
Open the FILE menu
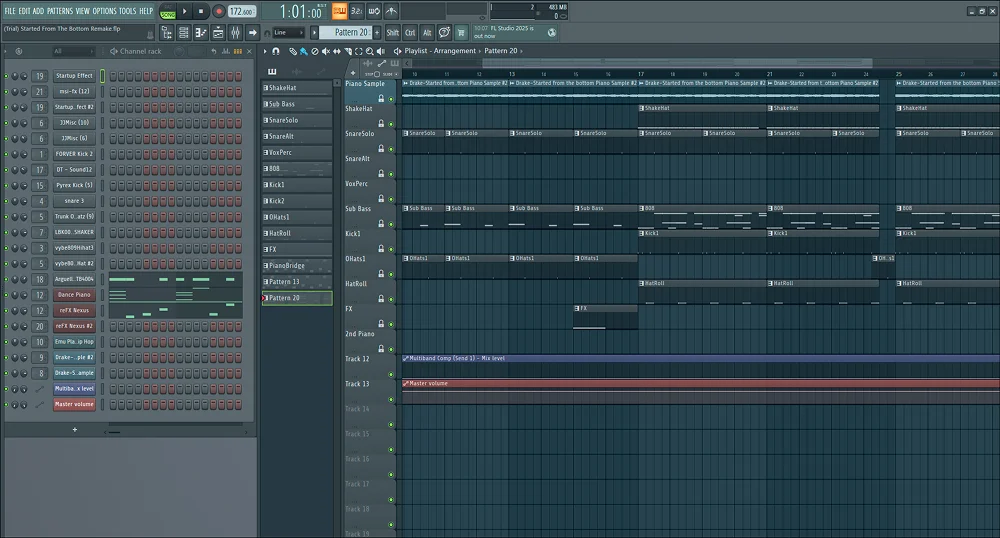[10, 11]
